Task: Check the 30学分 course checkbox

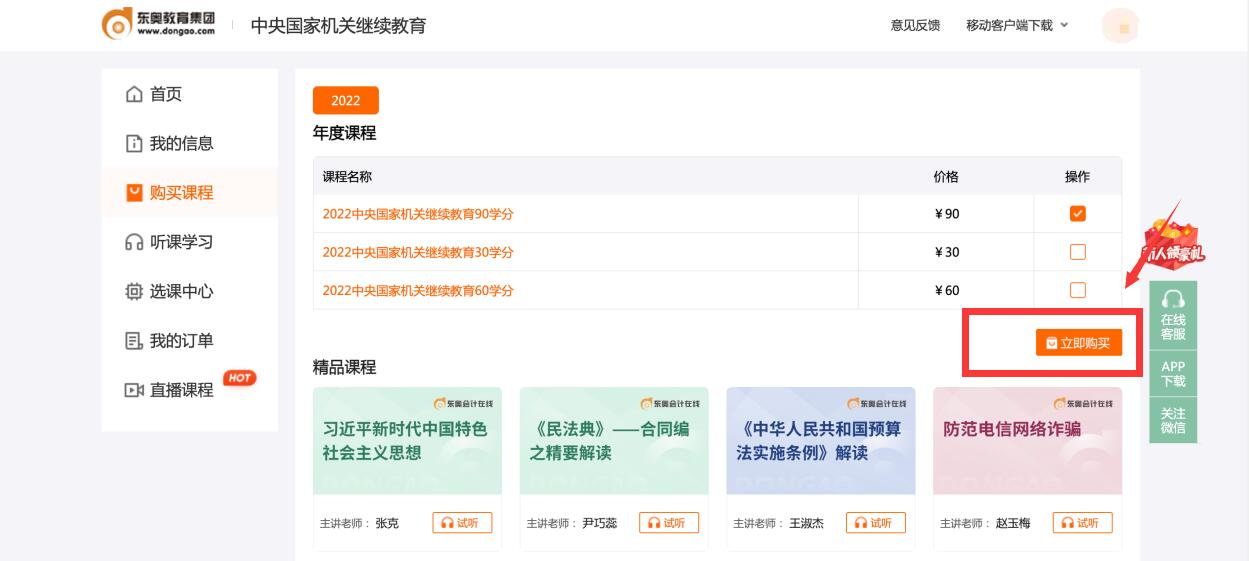Action: coord(1077,252)
